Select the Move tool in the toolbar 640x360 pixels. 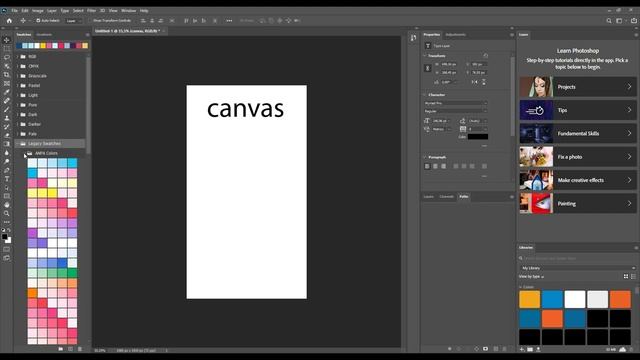tap(7, 40)
